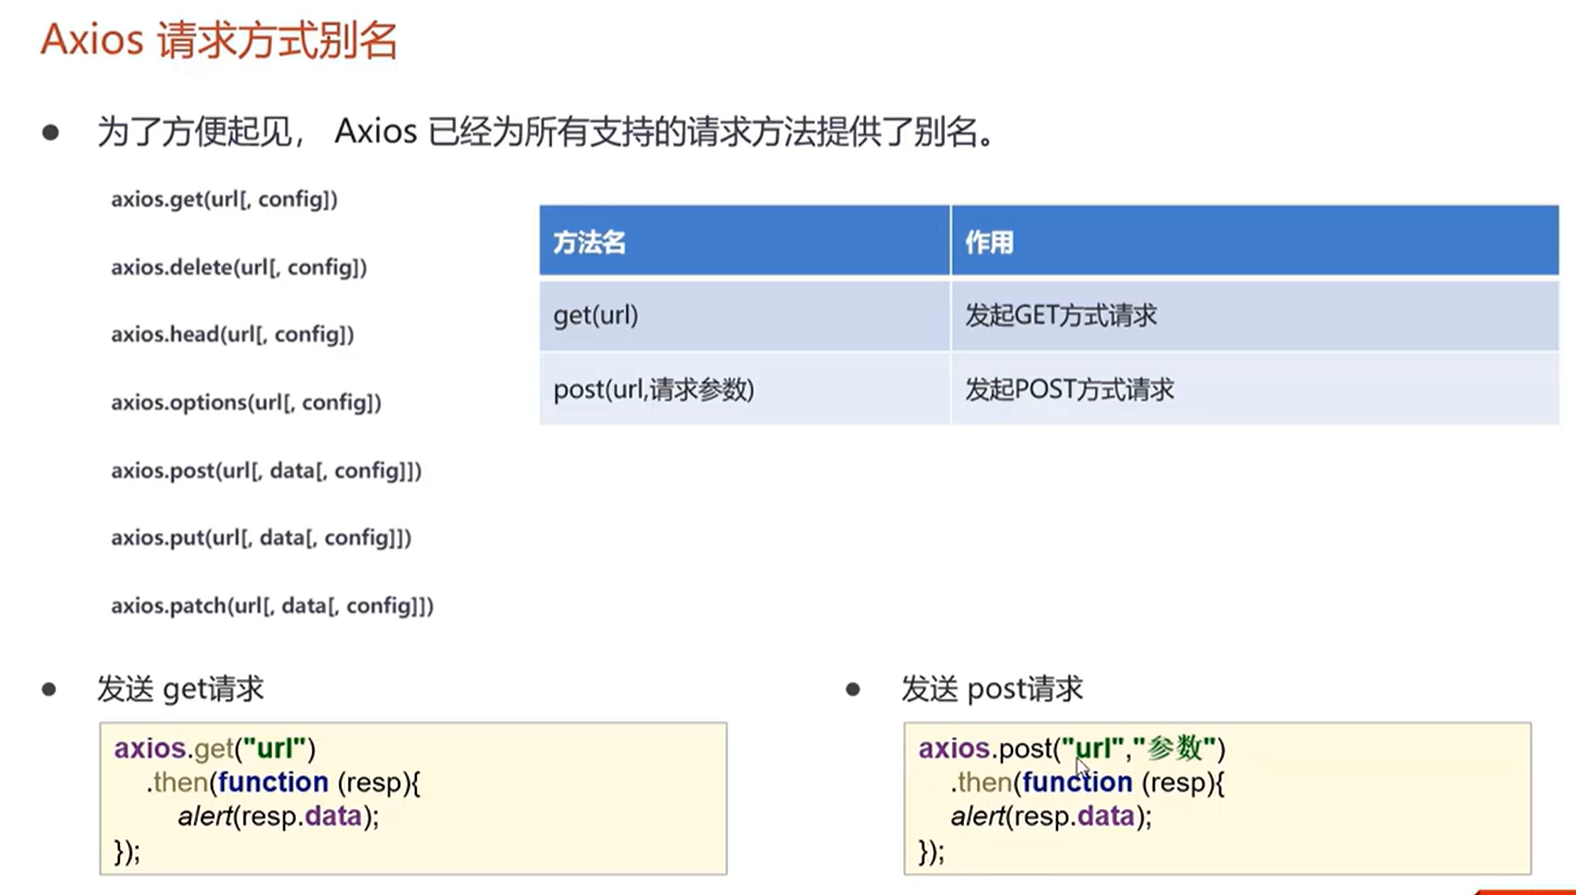Click the axios.delete(url[, config]) text
Image resolution: width=1576 pixels, height=895 pixels.
[x=239, y=267]
